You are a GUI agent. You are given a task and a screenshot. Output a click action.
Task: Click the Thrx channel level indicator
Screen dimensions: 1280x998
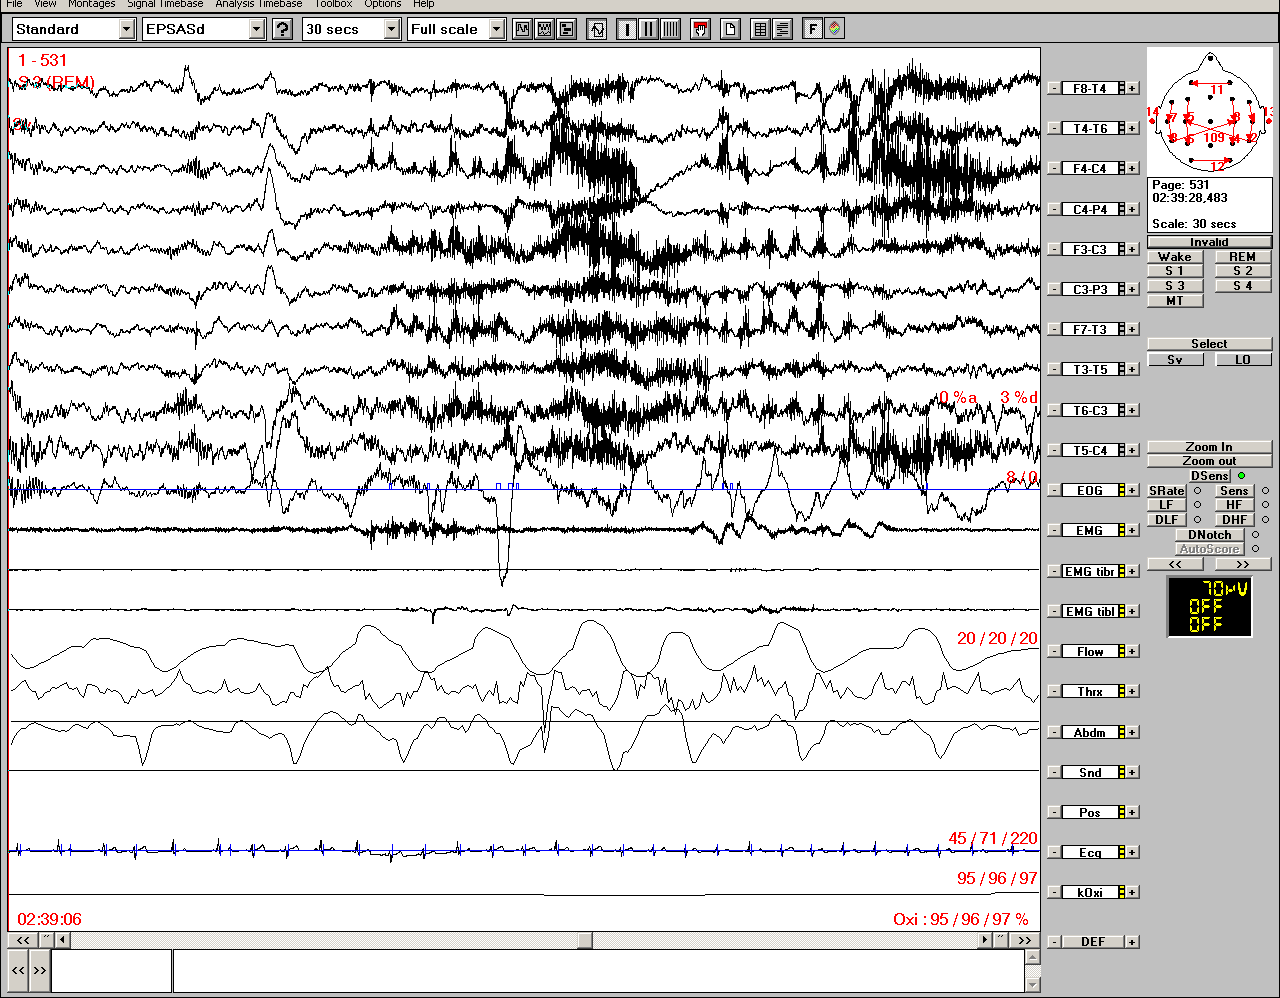coord(1122,692)
